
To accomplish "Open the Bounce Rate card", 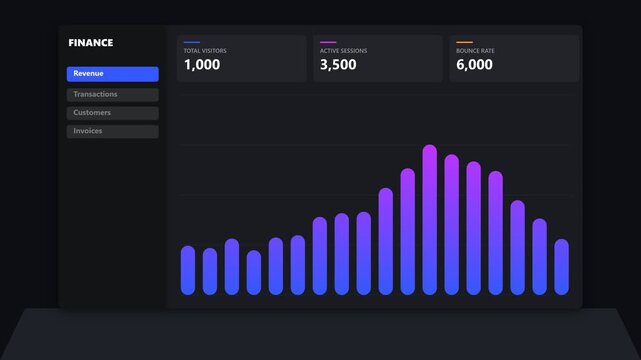I will [x=514, y=58].
